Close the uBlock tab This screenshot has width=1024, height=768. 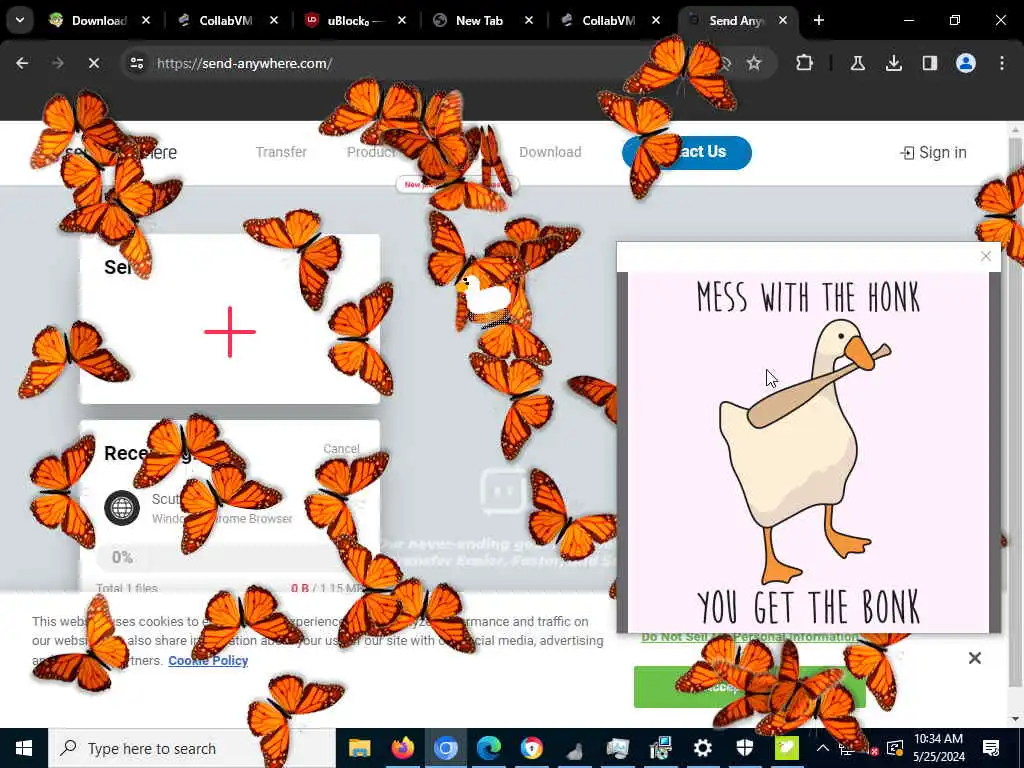(x=402, y=20)
